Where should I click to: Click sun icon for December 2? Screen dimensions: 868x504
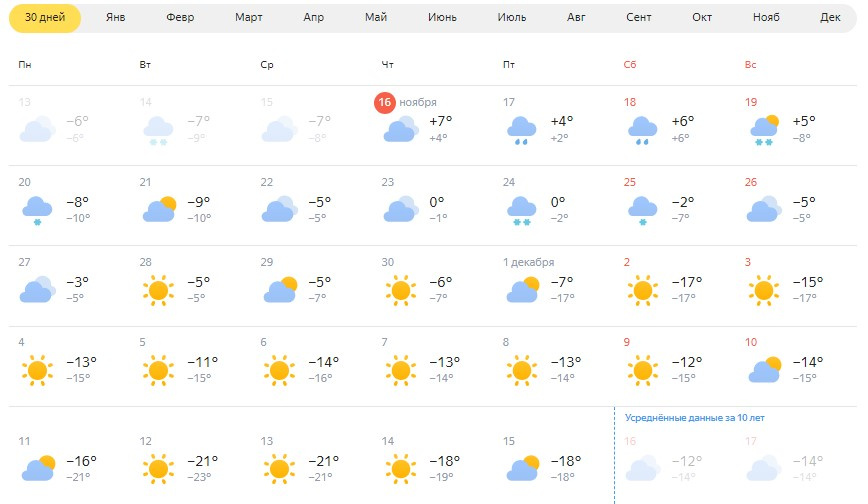pos(643,290)
